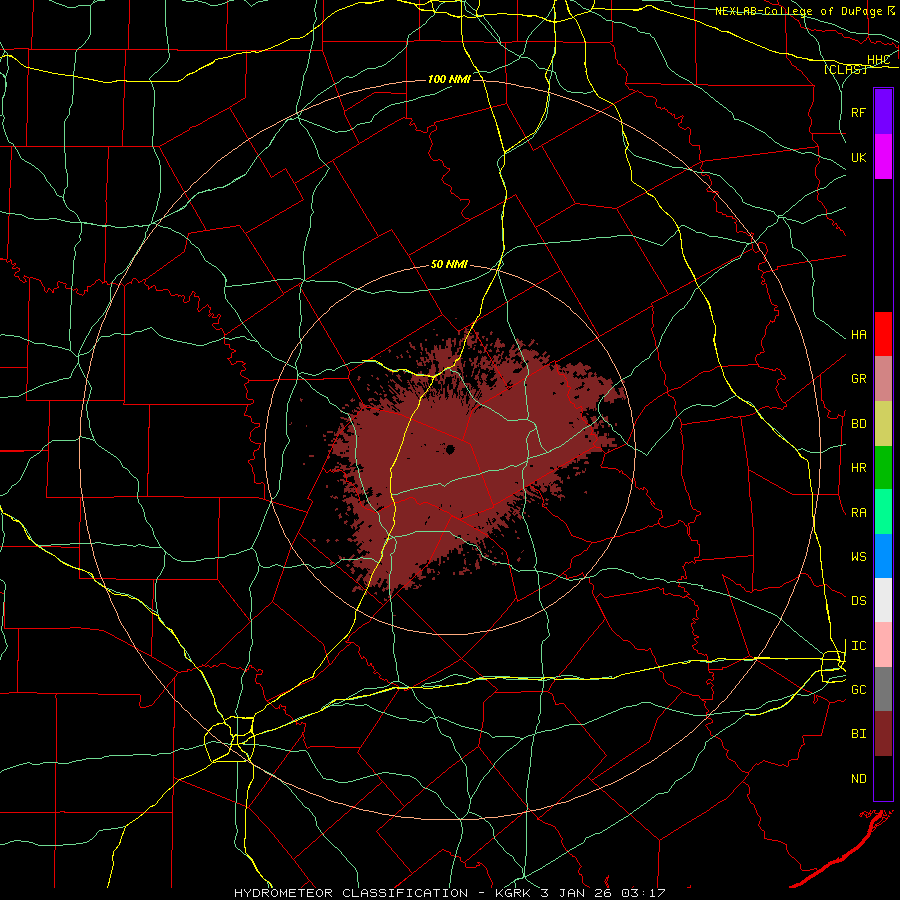This screenshot has height=900, width=900.
Task: Click the UK legend label
Action: click(858, 157)
